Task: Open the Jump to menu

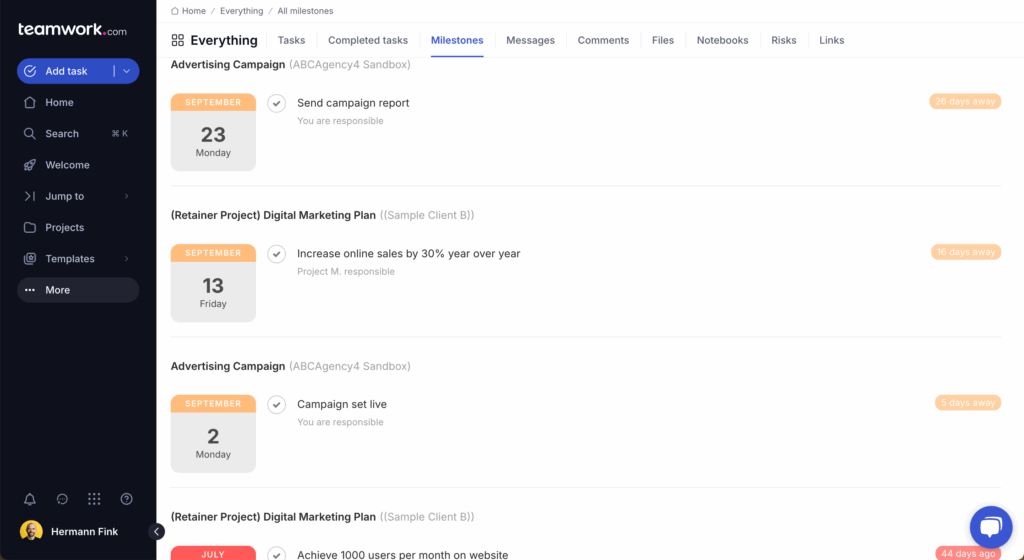Action: [78, 196]
